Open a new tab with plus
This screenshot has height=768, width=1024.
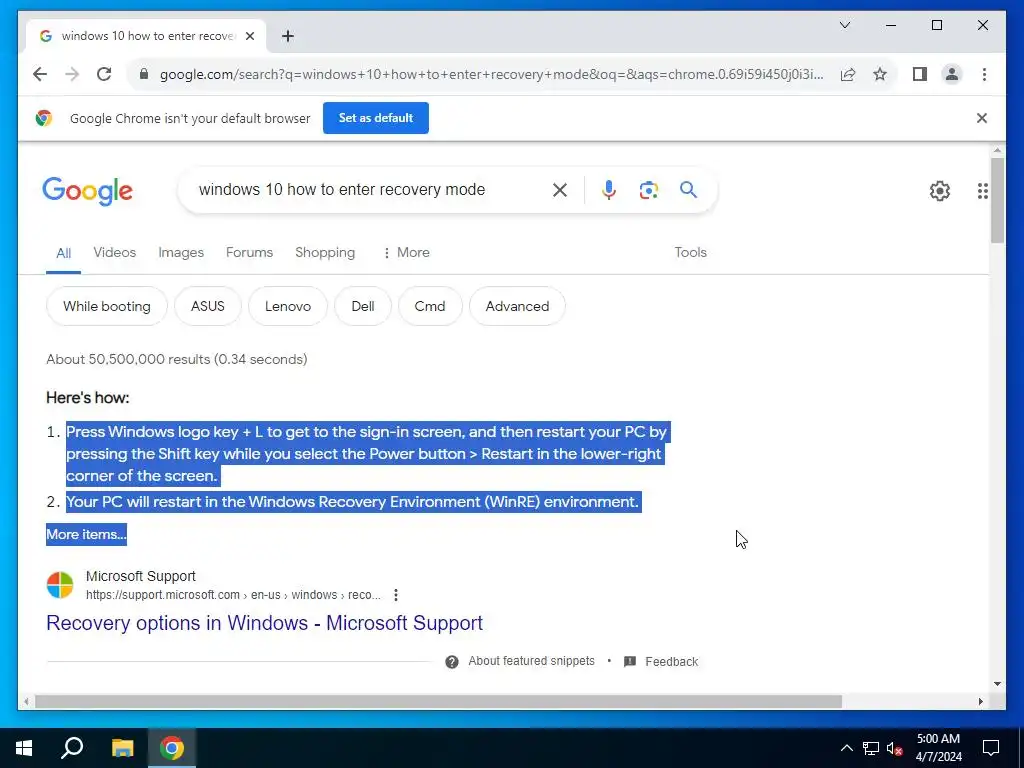click(x=287, y=36)
